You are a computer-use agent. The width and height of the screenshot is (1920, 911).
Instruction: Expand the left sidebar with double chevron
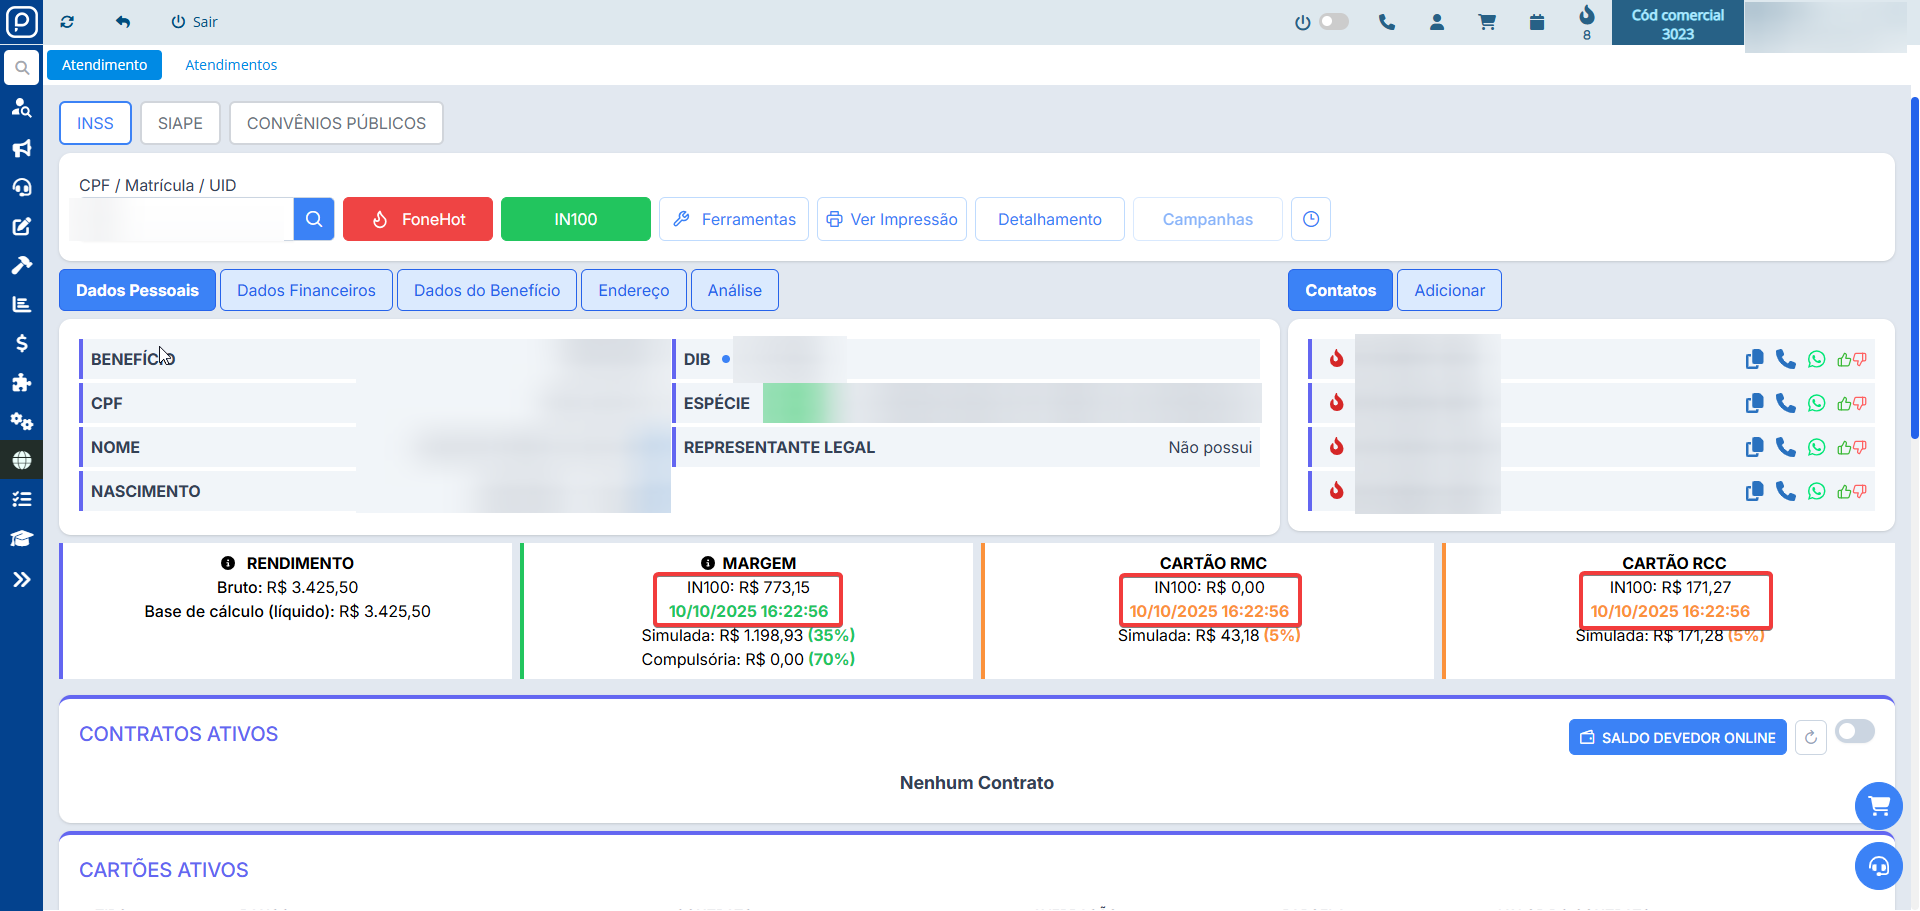[21, 580]
